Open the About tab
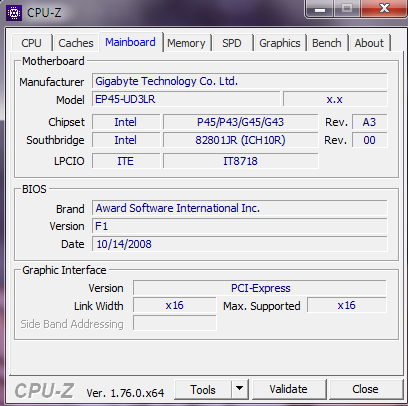The image size is (408, 406). click(x=369, y=43)
